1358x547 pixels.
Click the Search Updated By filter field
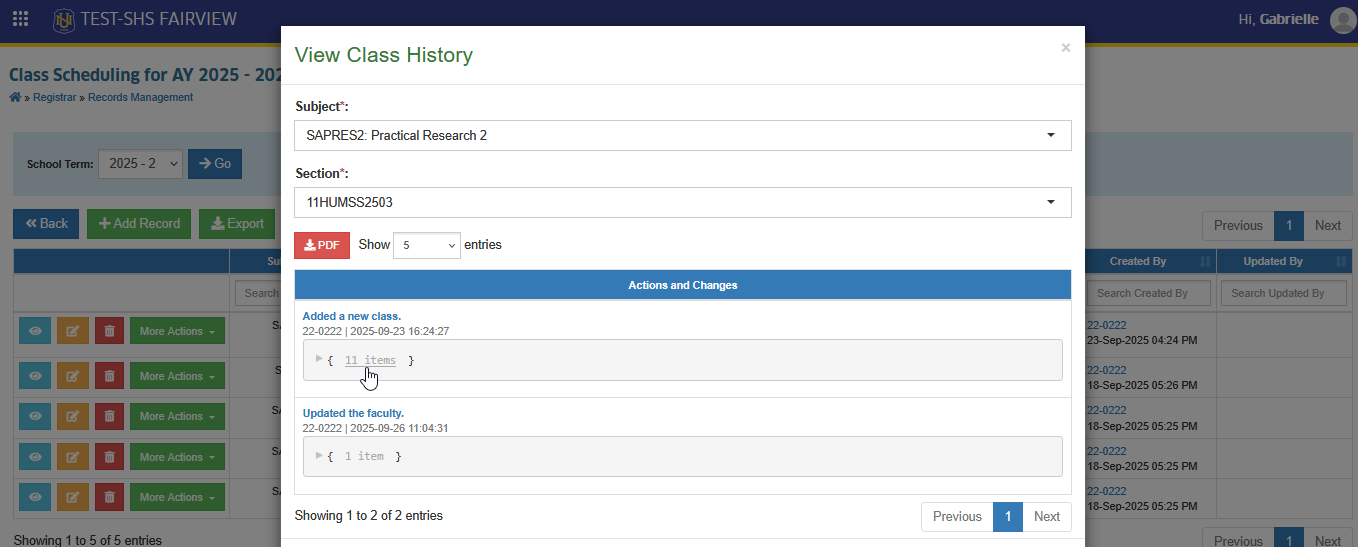1284,293
